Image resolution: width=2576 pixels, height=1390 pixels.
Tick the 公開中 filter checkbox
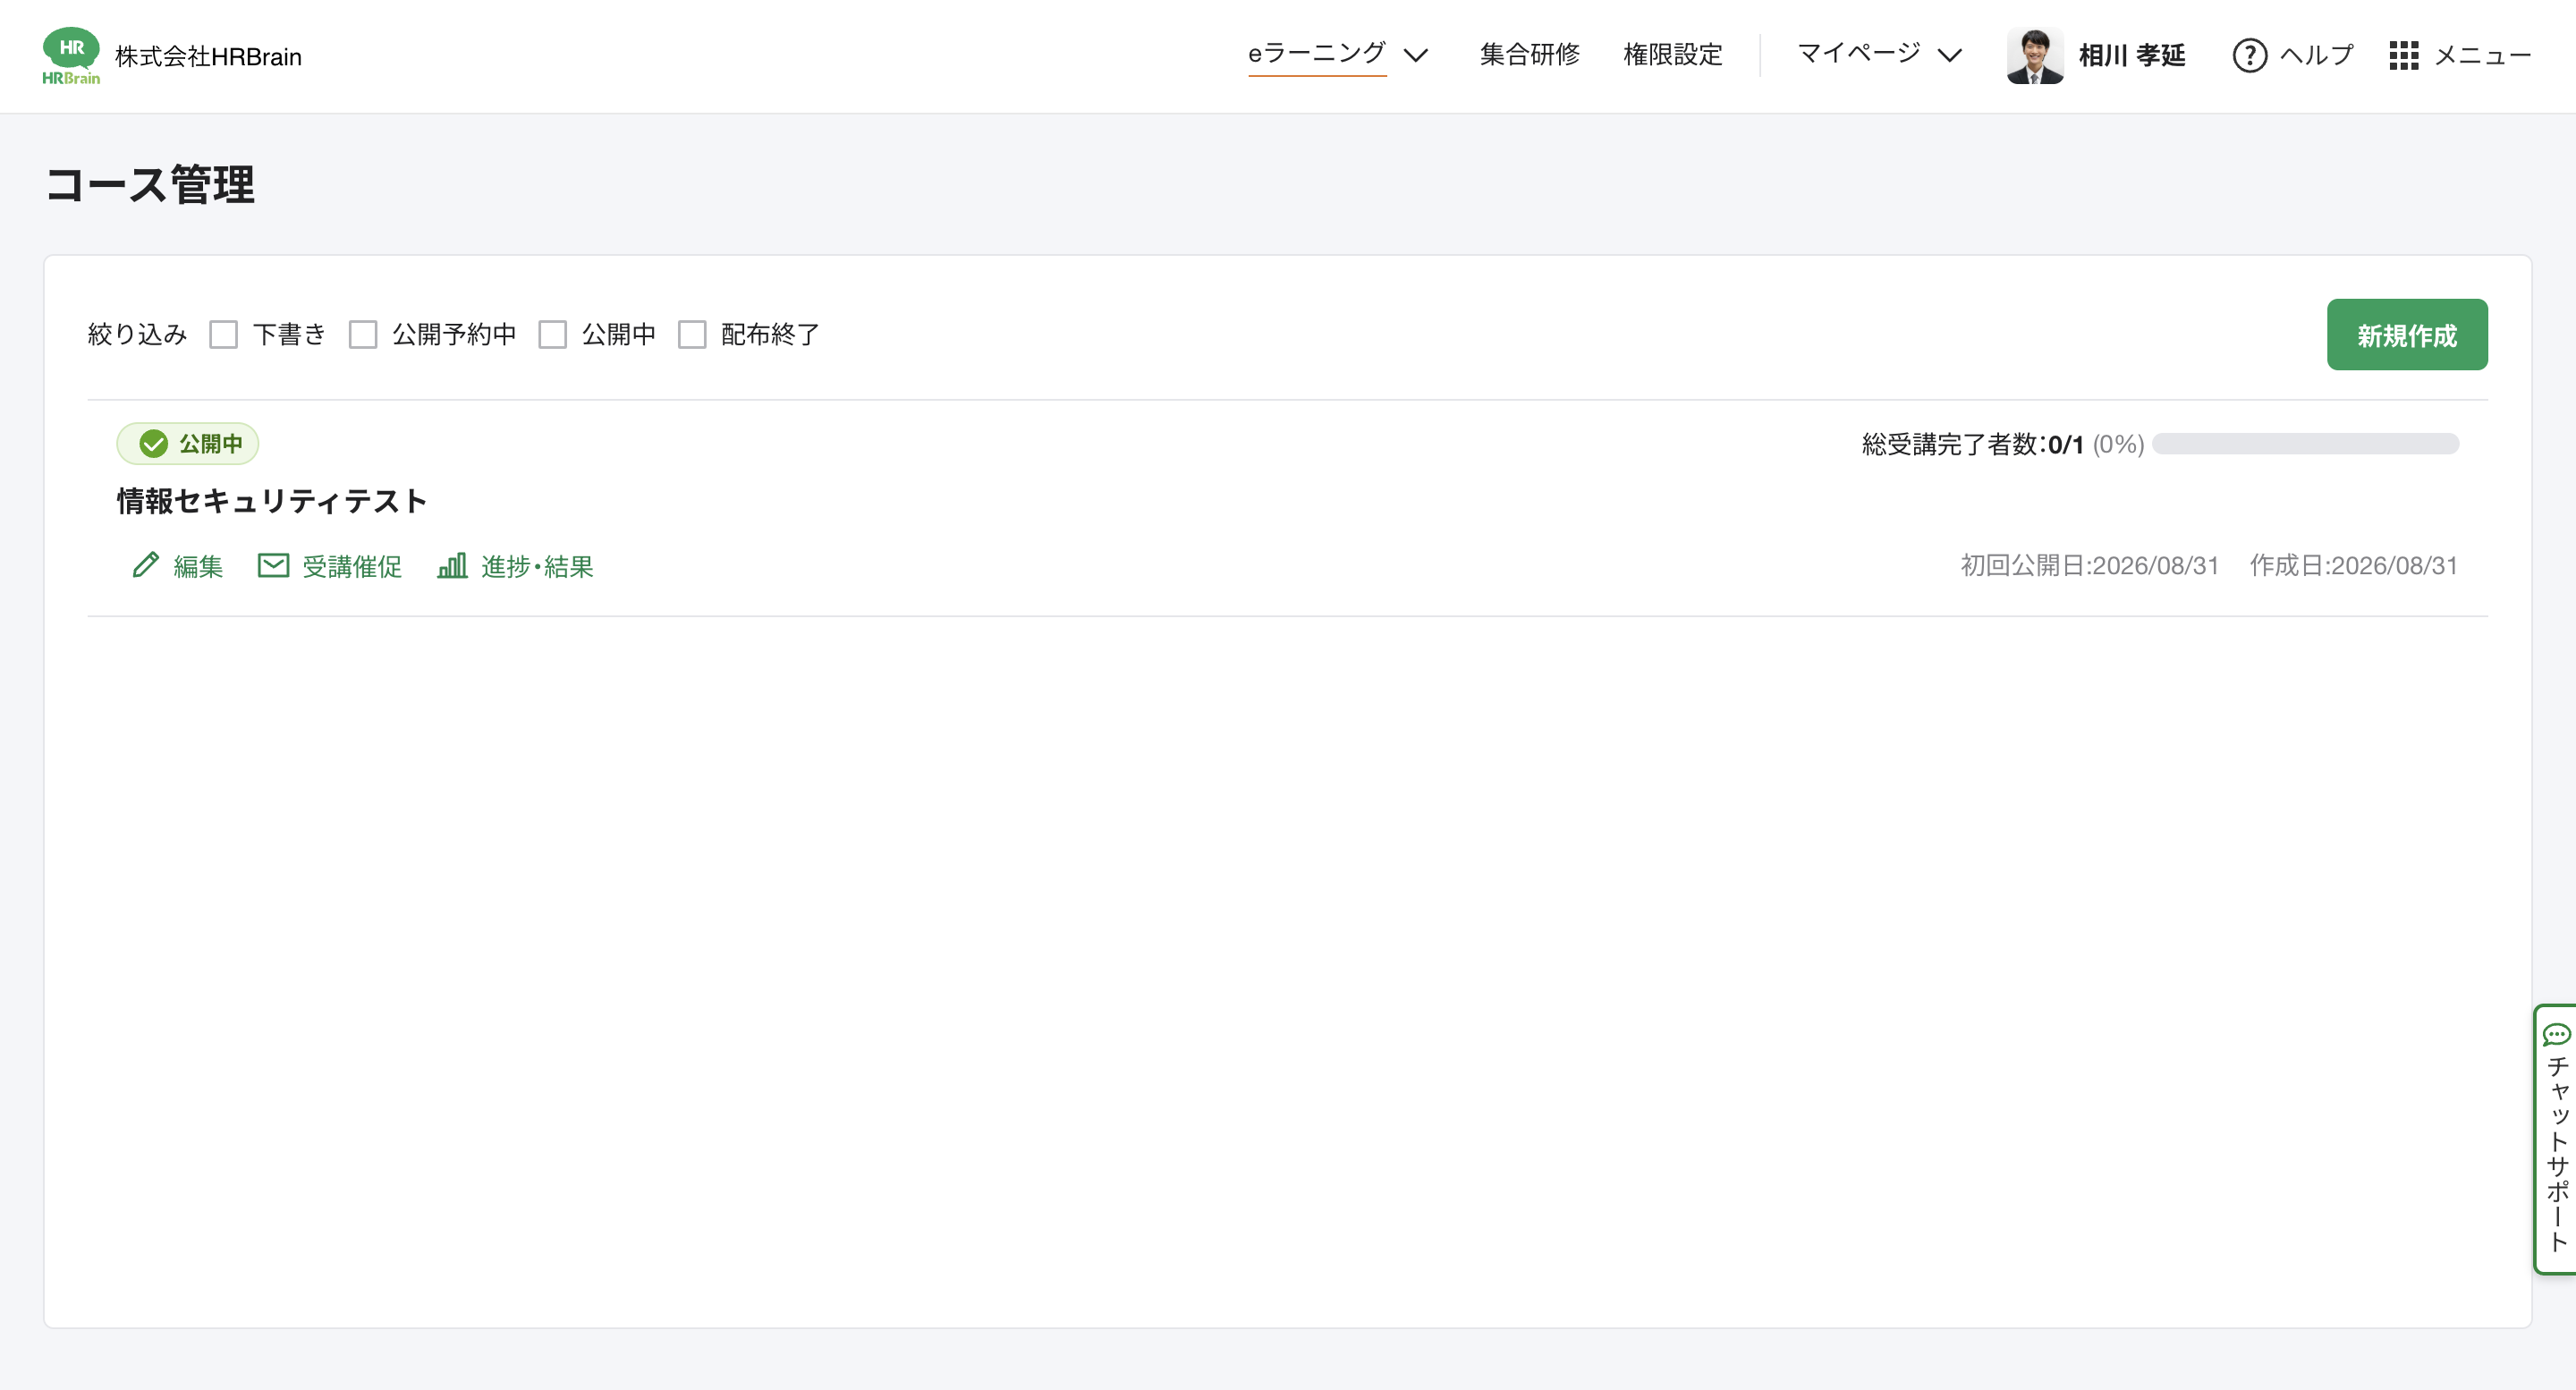[553, 334]
